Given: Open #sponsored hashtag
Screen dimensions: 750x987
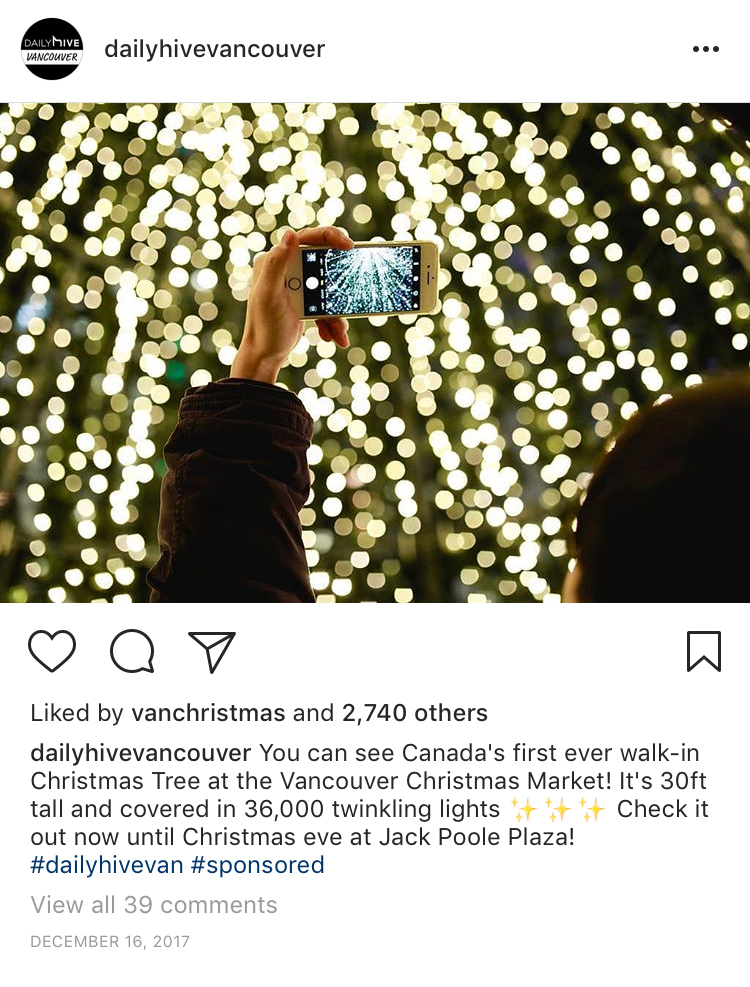Looking at the screenshot, I should 257,865.
